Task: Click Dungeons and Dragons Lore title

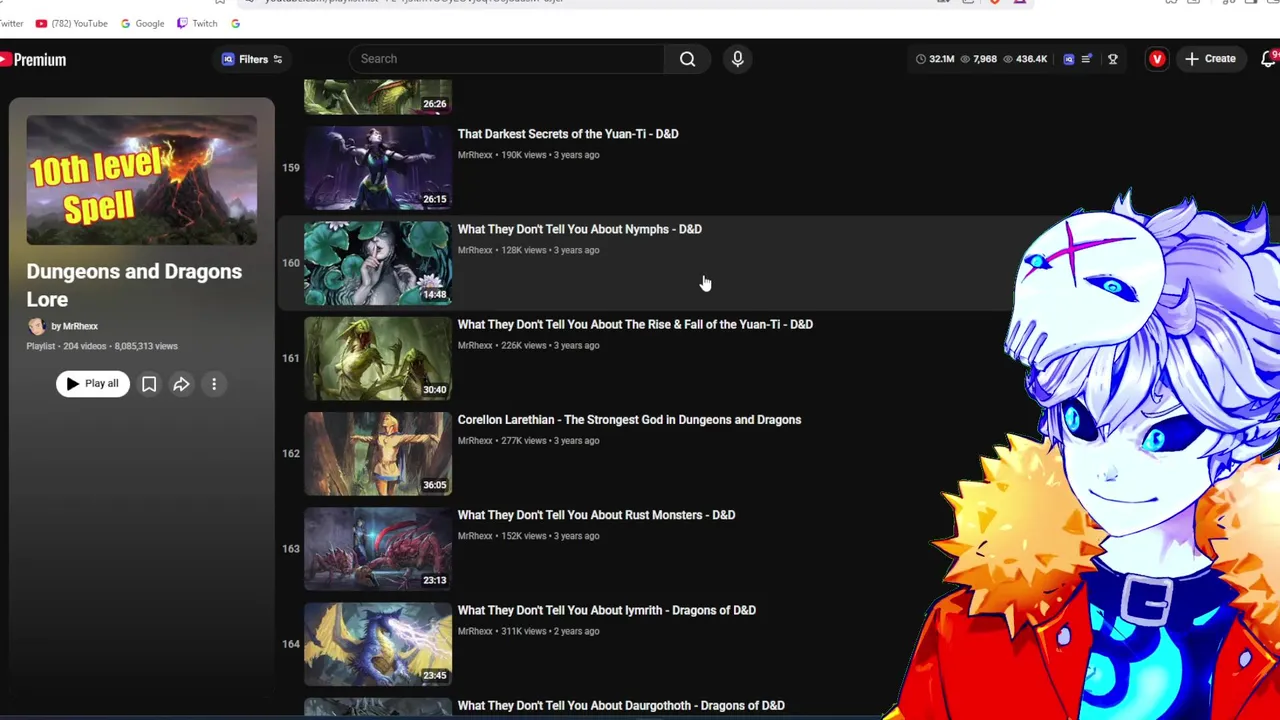Action: tap(134, 285)
